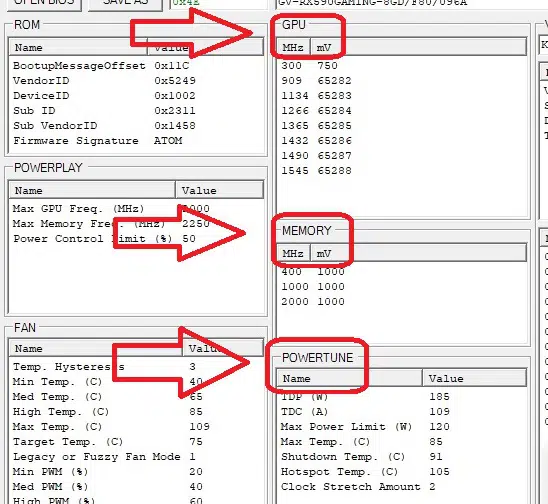
Task: Click the 0x1002 DeviceID value
Action: point(175,96)
